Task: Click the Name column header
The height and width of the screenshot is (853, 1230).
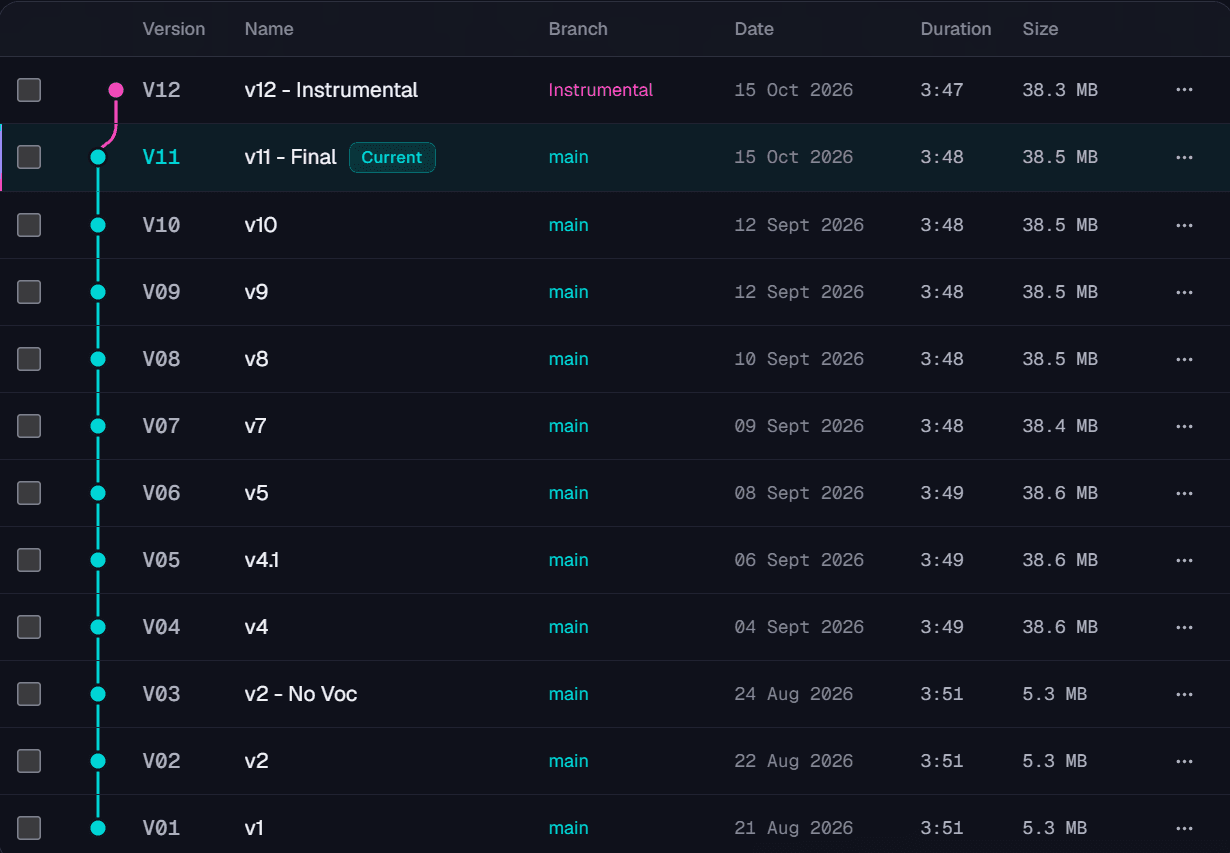Action: tap(269, 29)
